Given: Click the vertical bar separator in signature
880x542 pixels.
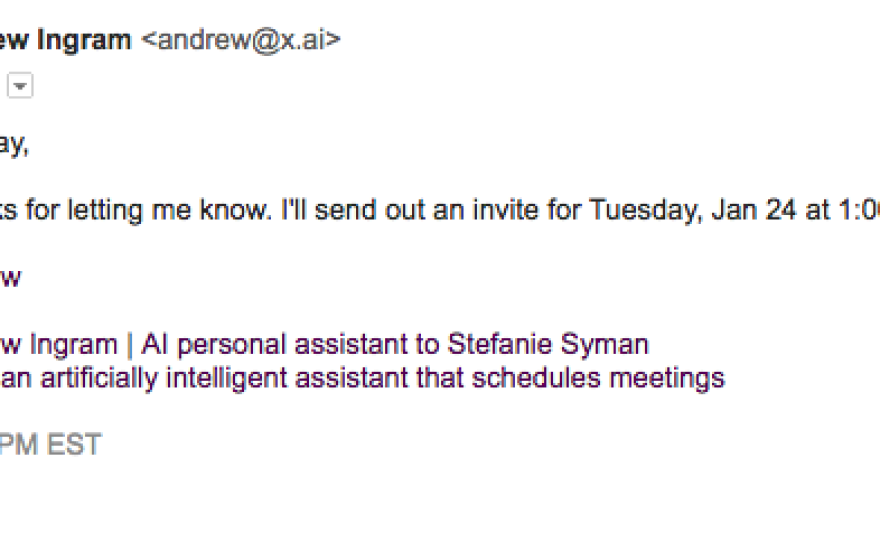Looking at the screenshot, I should click(130, 345).
